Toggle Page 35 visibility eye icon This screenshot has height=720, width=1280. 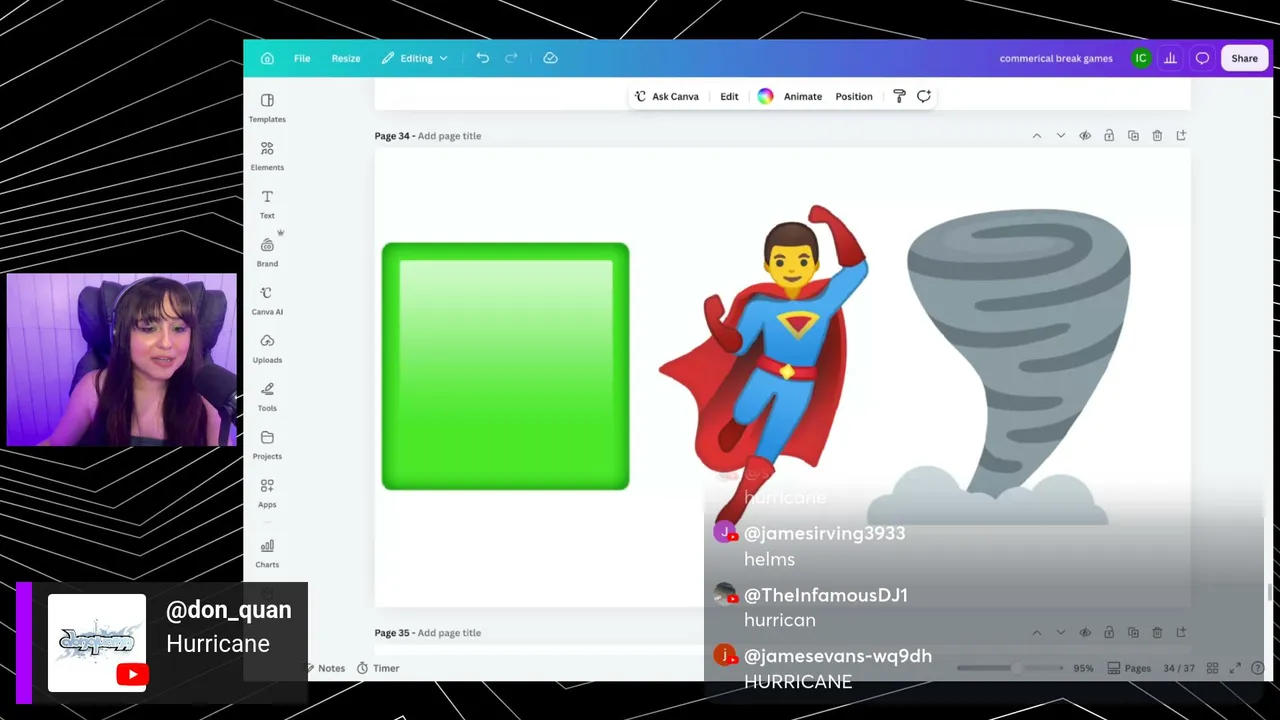coord(1085,633)
